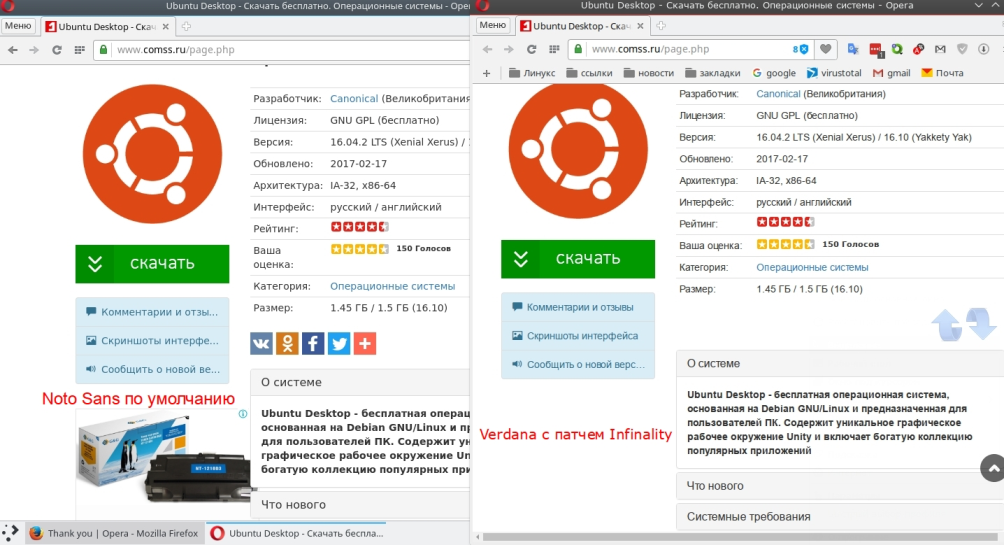This screenshot has width=1004, height=545.
Task: Open Скриншоты интерфейса in right window
Action: point(578,336)
